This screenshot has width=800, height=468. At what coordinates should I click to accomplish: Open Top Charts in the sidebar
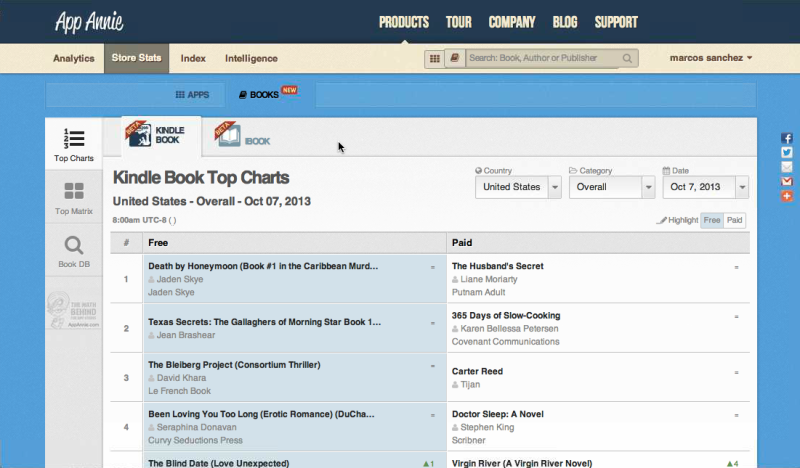(x=74, y=144)
